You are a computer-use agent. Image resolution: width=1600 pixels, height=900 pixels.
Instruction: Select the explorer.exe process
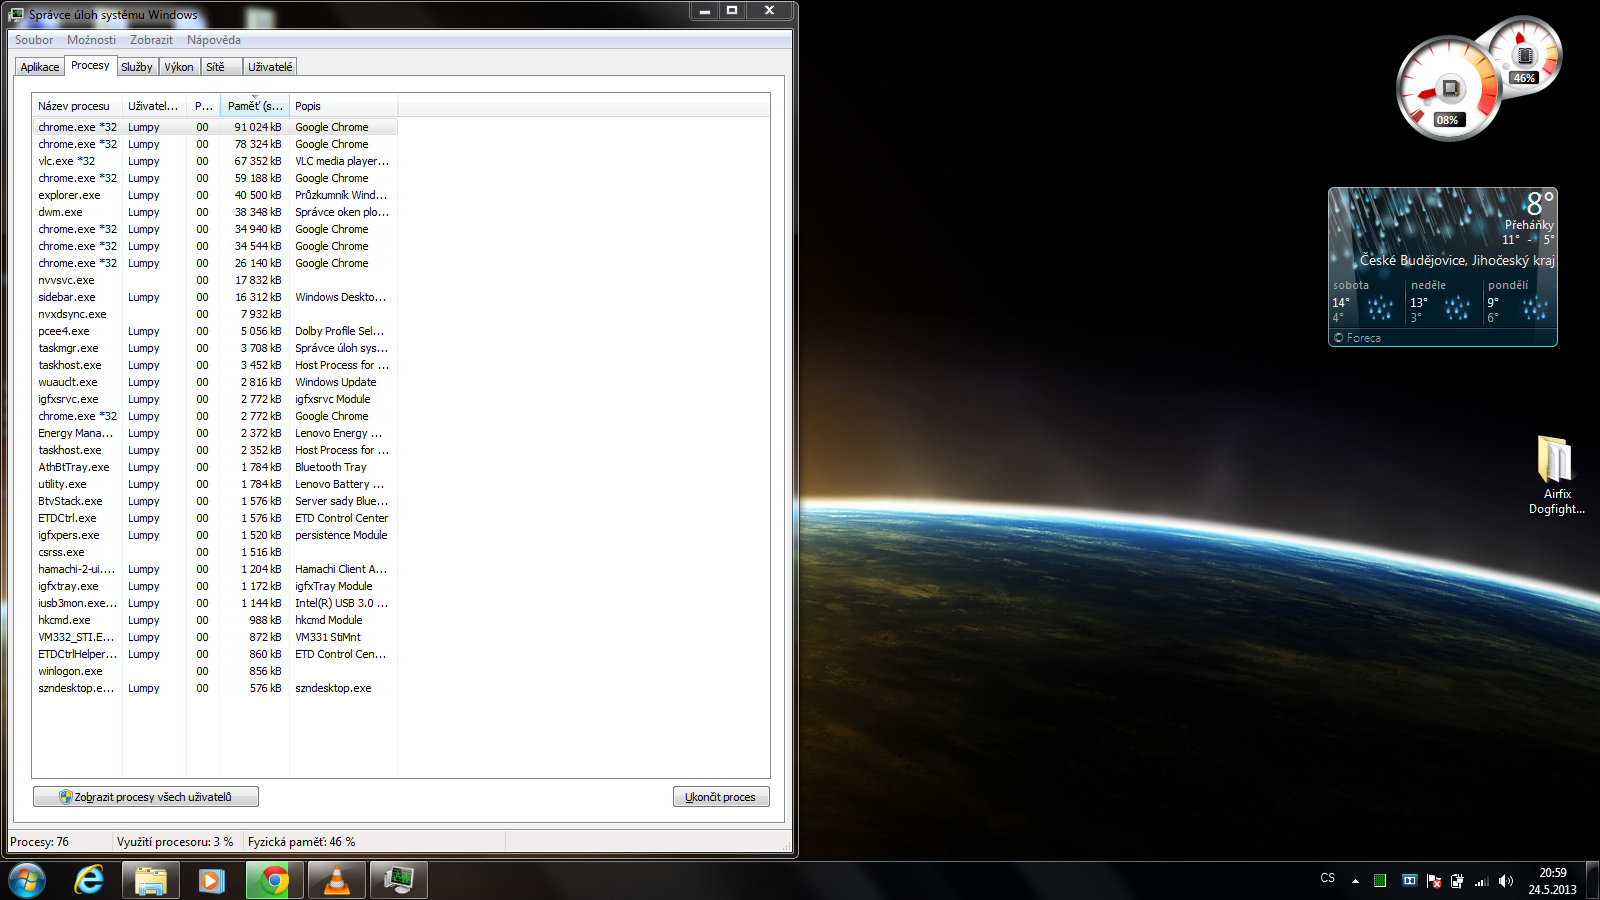(215, 195)
